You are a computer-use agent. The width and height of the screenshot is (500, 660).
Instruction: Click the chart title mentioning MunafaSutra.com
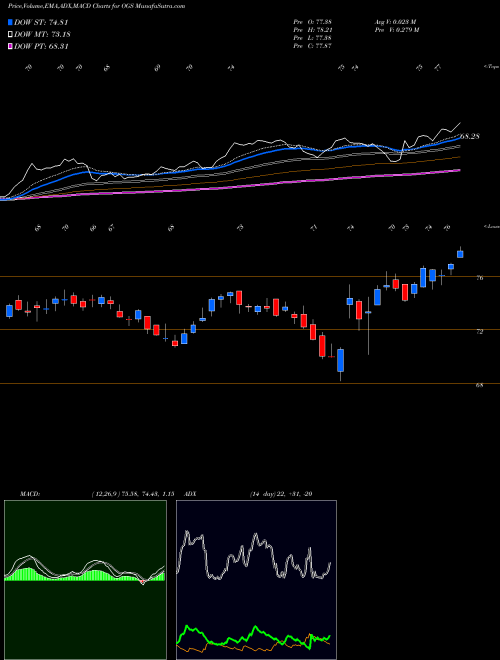click(x=96, y=6)
